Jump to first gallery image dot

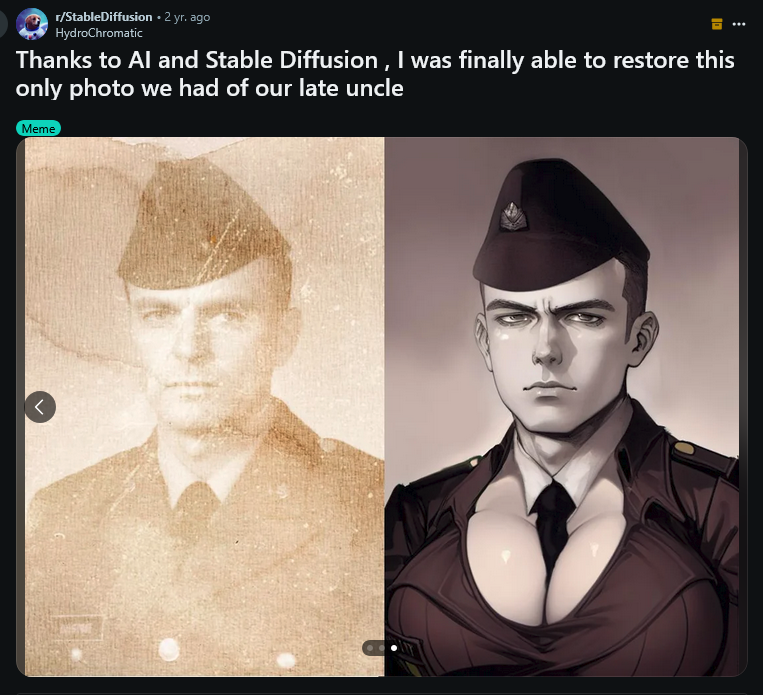(x=370, y=648)
